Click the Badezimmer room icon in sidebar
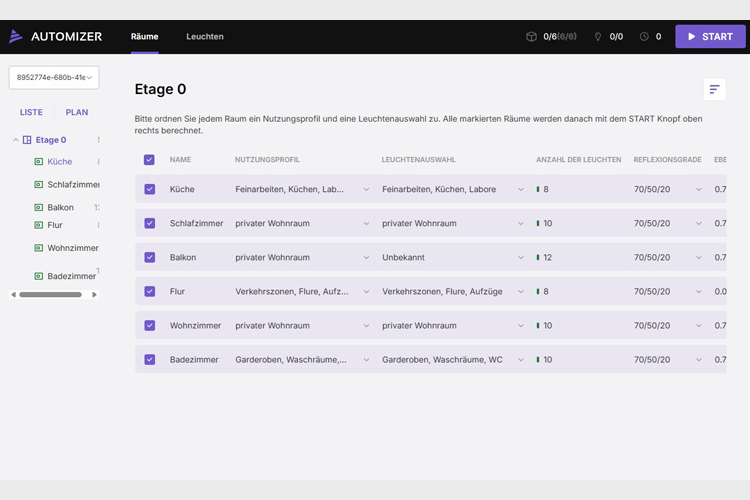The height and width of the screenshot is (500, 750). 39,276
